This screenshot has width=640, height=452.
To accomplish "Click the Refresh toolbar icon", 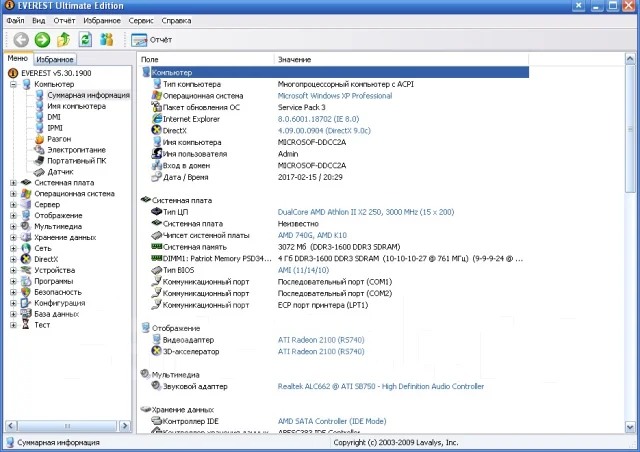I will pos(85,40).
